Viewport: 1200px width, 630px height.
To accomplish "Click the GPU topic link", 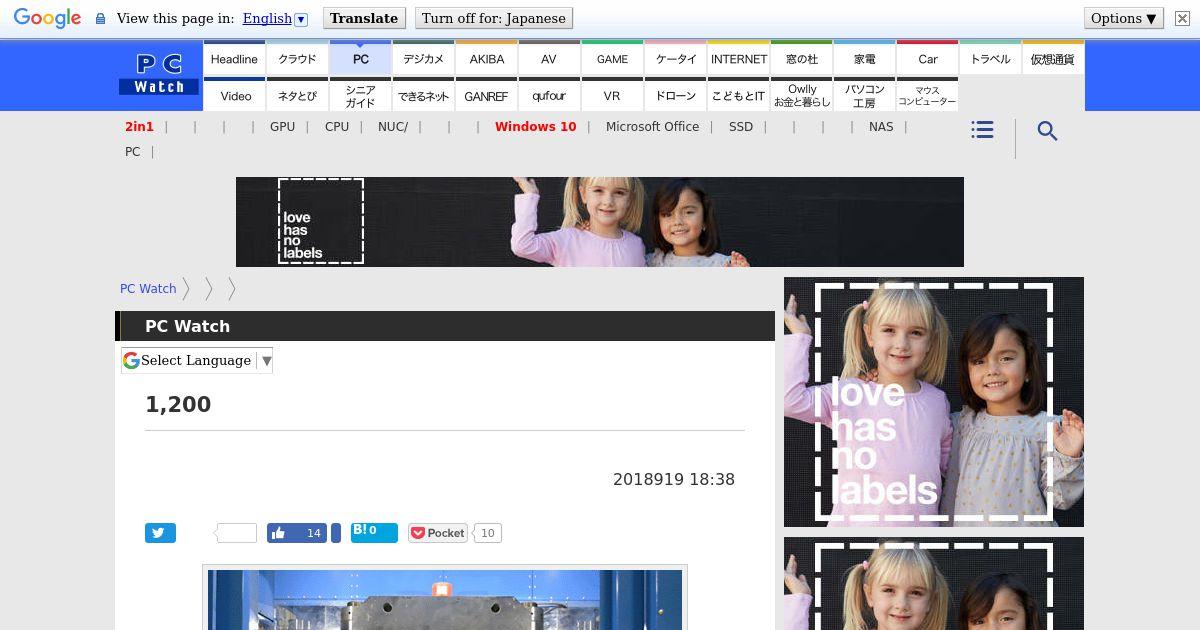I will 282,127.
